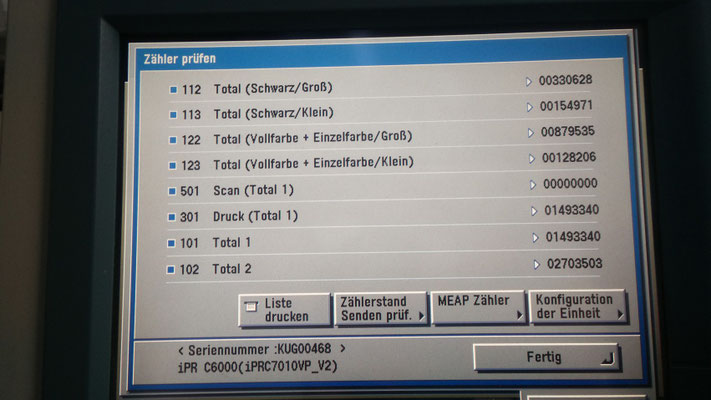Click blue square beside counter 301
Screen dimensions: 711x400
(171, 217)
